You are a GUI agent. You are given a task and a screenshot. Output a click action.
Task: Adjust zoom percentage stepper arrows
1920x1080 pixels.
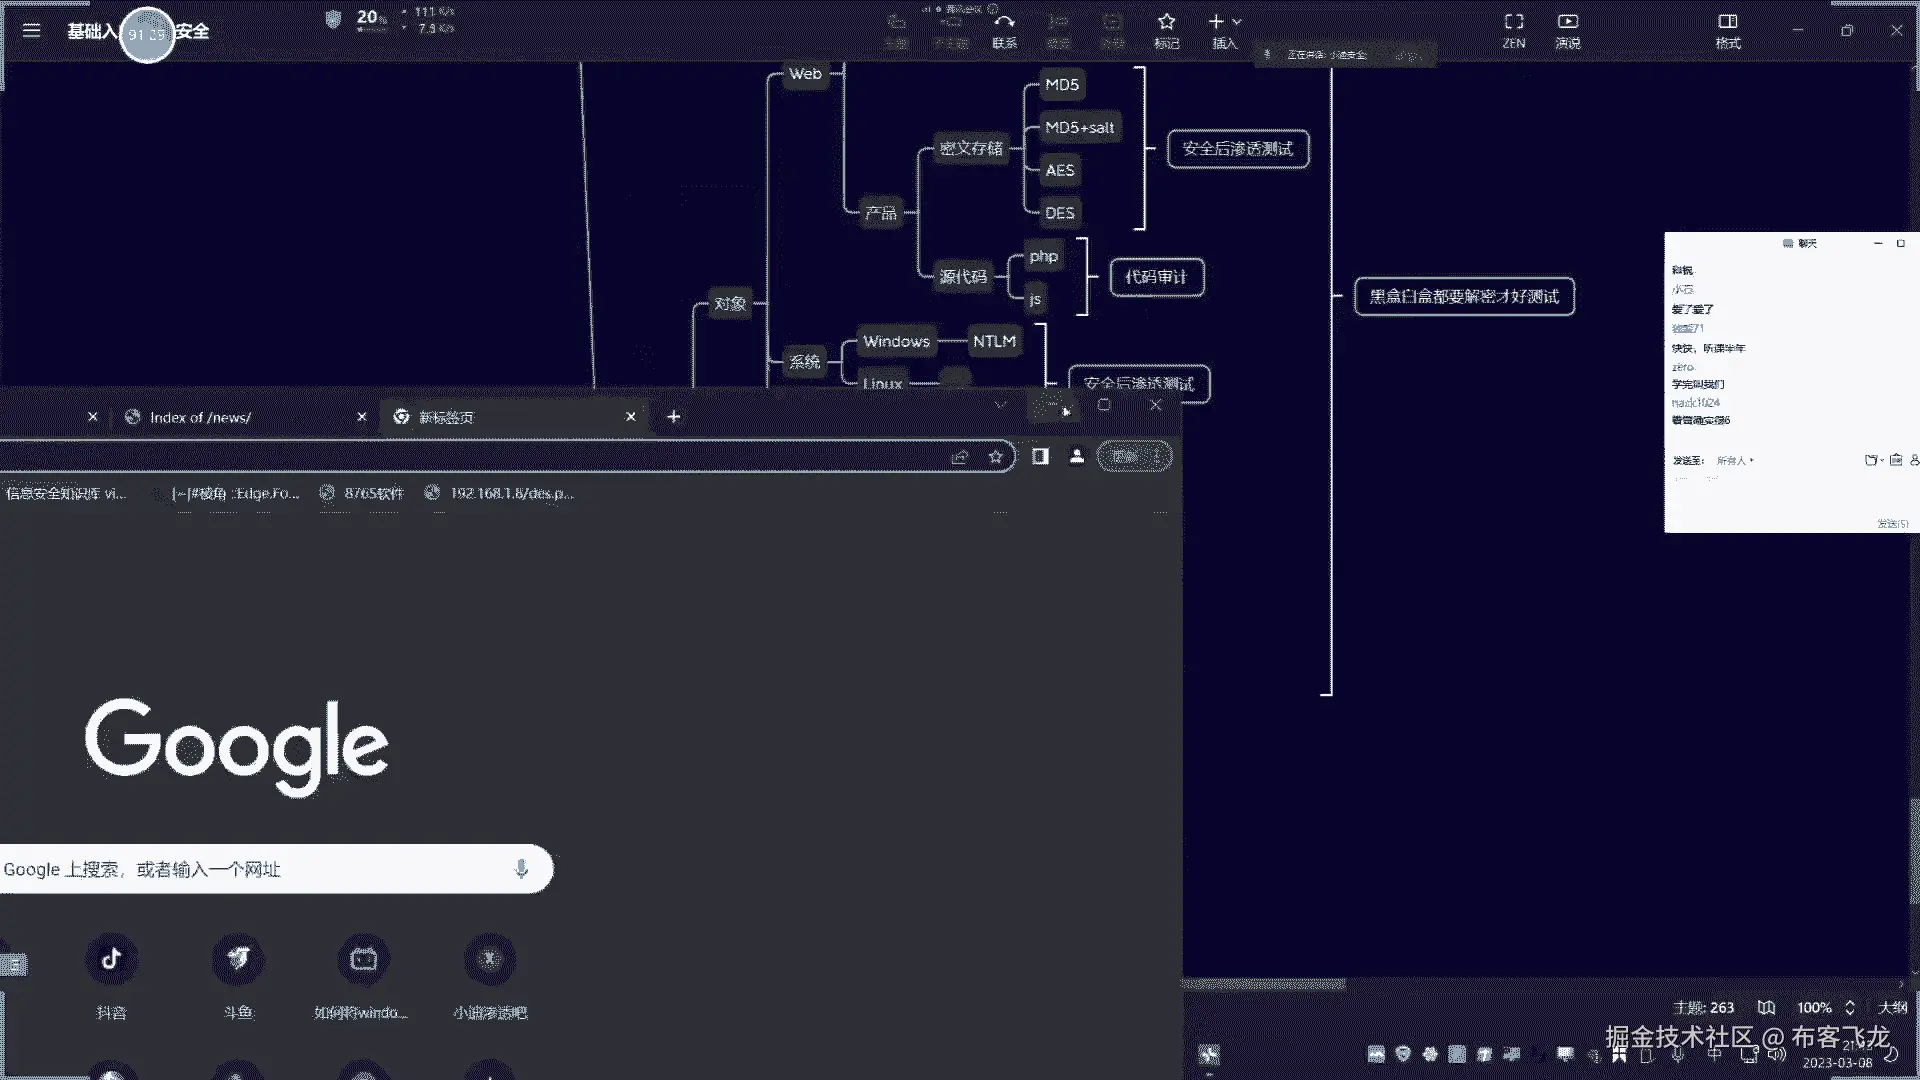(1849, 1008)
